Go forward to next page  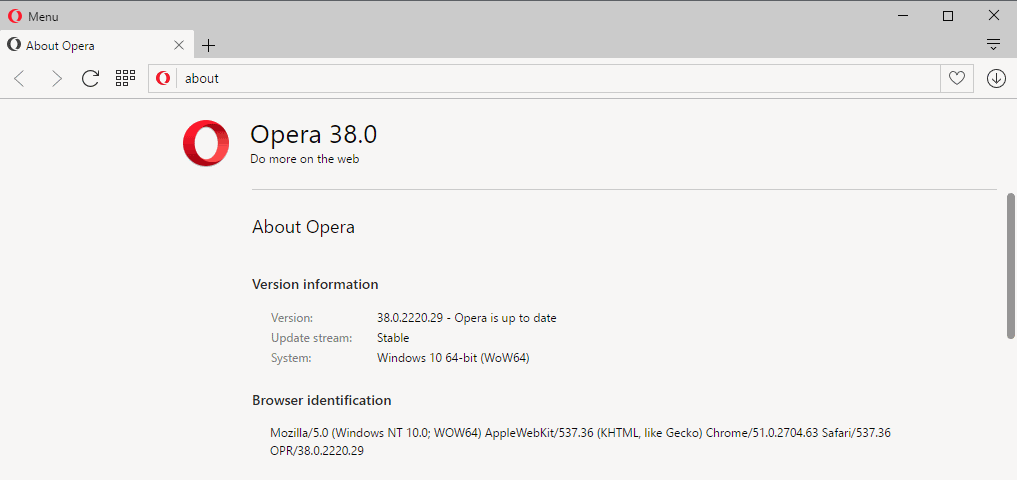(x=56, y=79)
